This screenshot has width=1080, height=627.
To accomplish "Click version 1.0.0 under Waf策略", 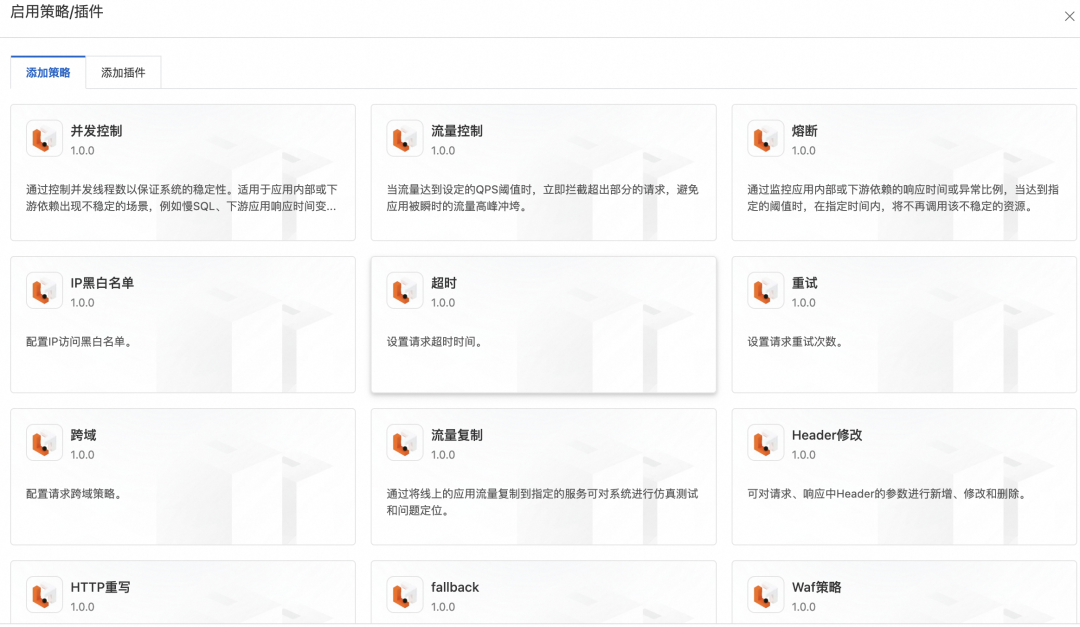I will tap(804, 608).
